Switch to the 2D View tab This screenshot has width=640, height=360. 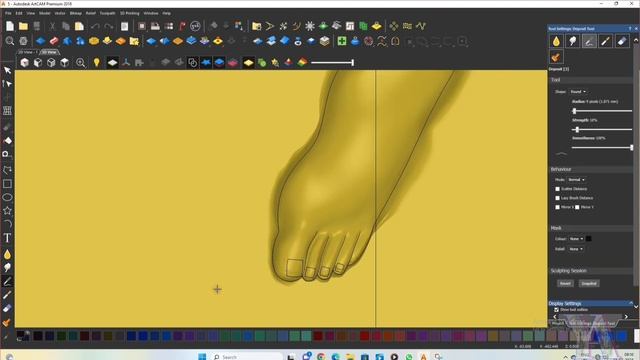27,52
